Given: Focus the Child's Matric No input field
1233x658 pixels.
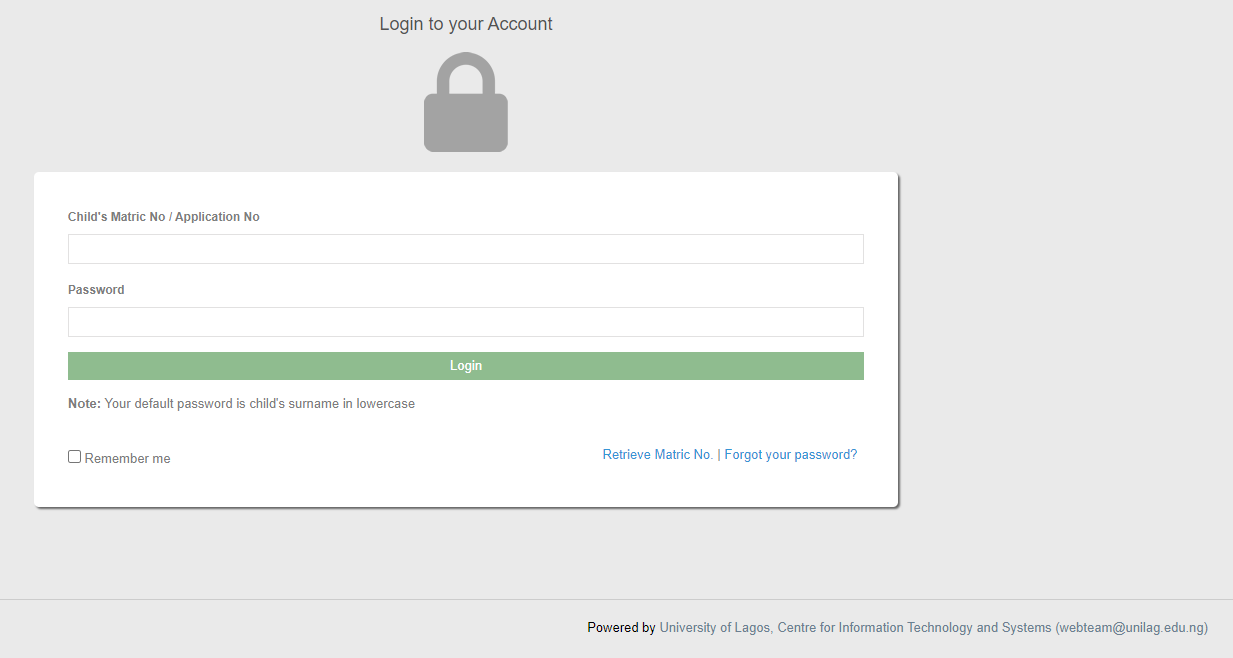Looking at the screenshot, I should click(465, 249).
